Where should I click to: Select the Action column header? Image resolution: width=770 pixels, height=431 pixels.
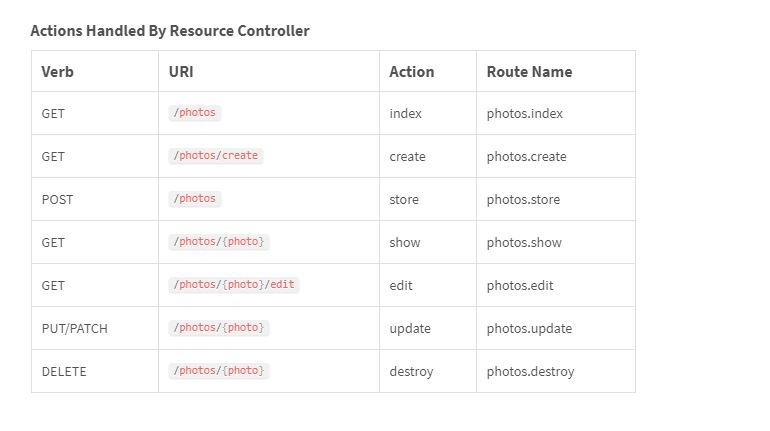(x=412, y=72)
